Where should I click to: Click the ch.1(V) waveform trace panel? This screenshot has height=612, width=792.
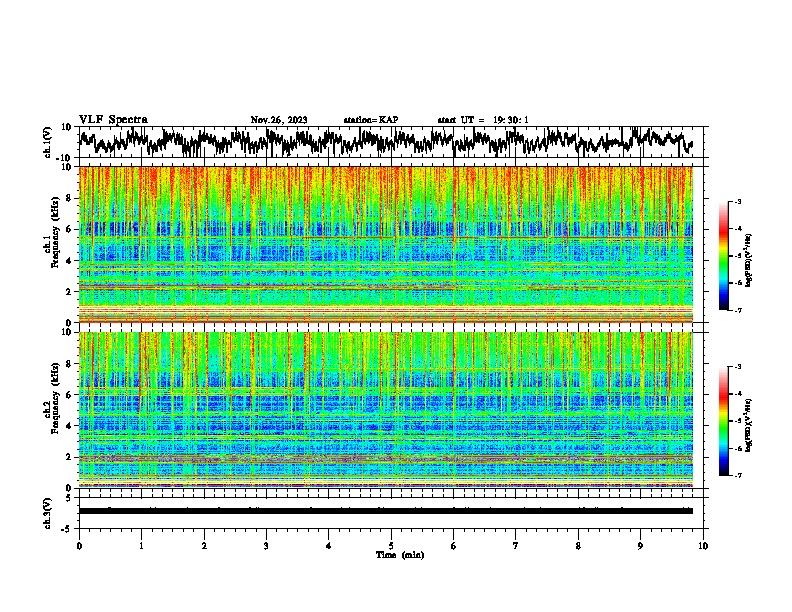tap(393, 142)
